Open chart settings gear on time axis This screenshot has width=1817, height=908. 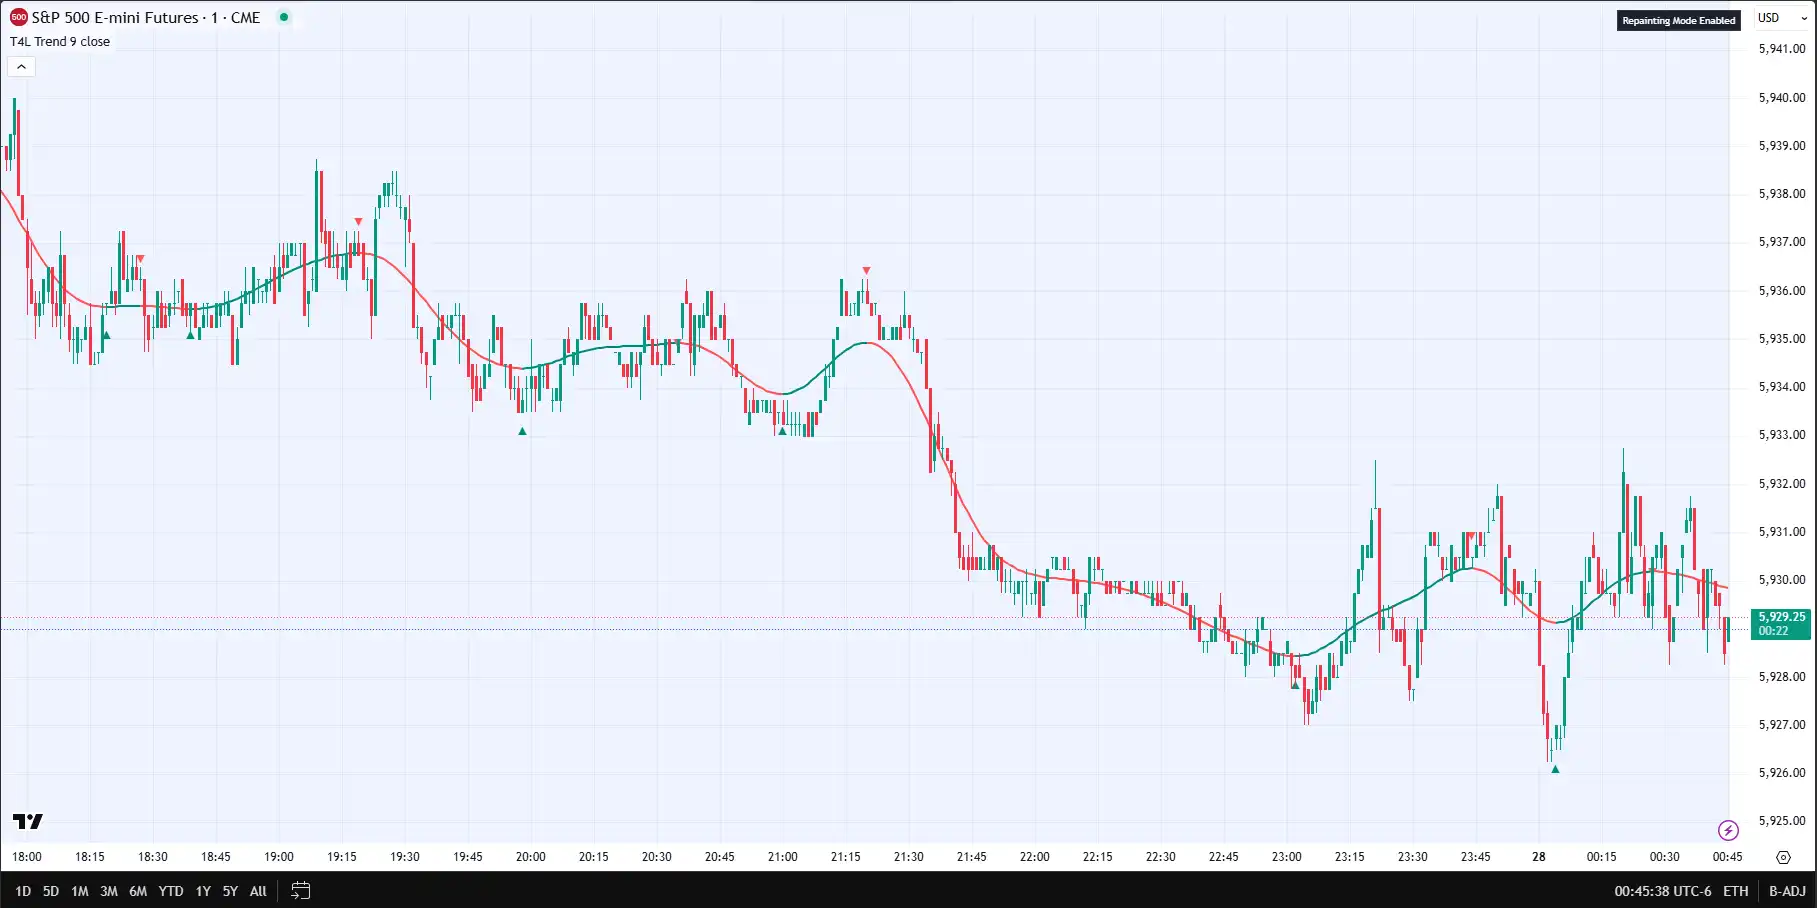tap(1783, 857)
